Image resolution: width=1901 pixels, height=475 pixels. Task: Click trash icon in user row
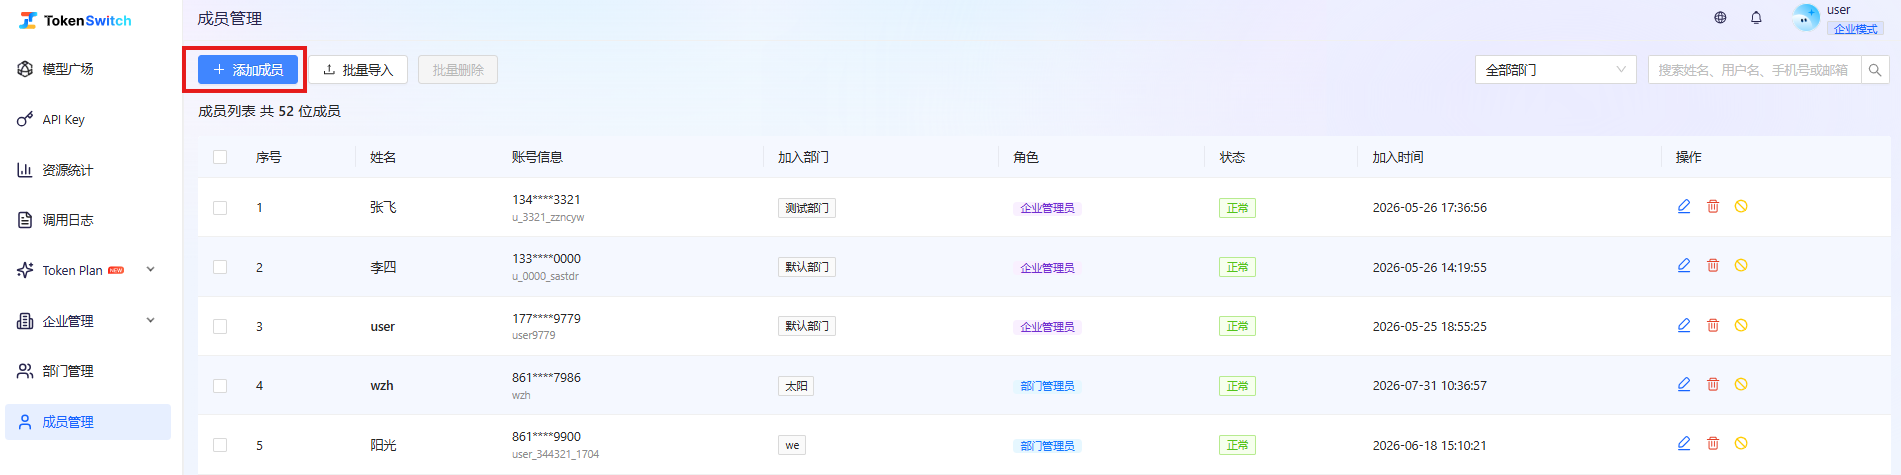[1713, 325]
